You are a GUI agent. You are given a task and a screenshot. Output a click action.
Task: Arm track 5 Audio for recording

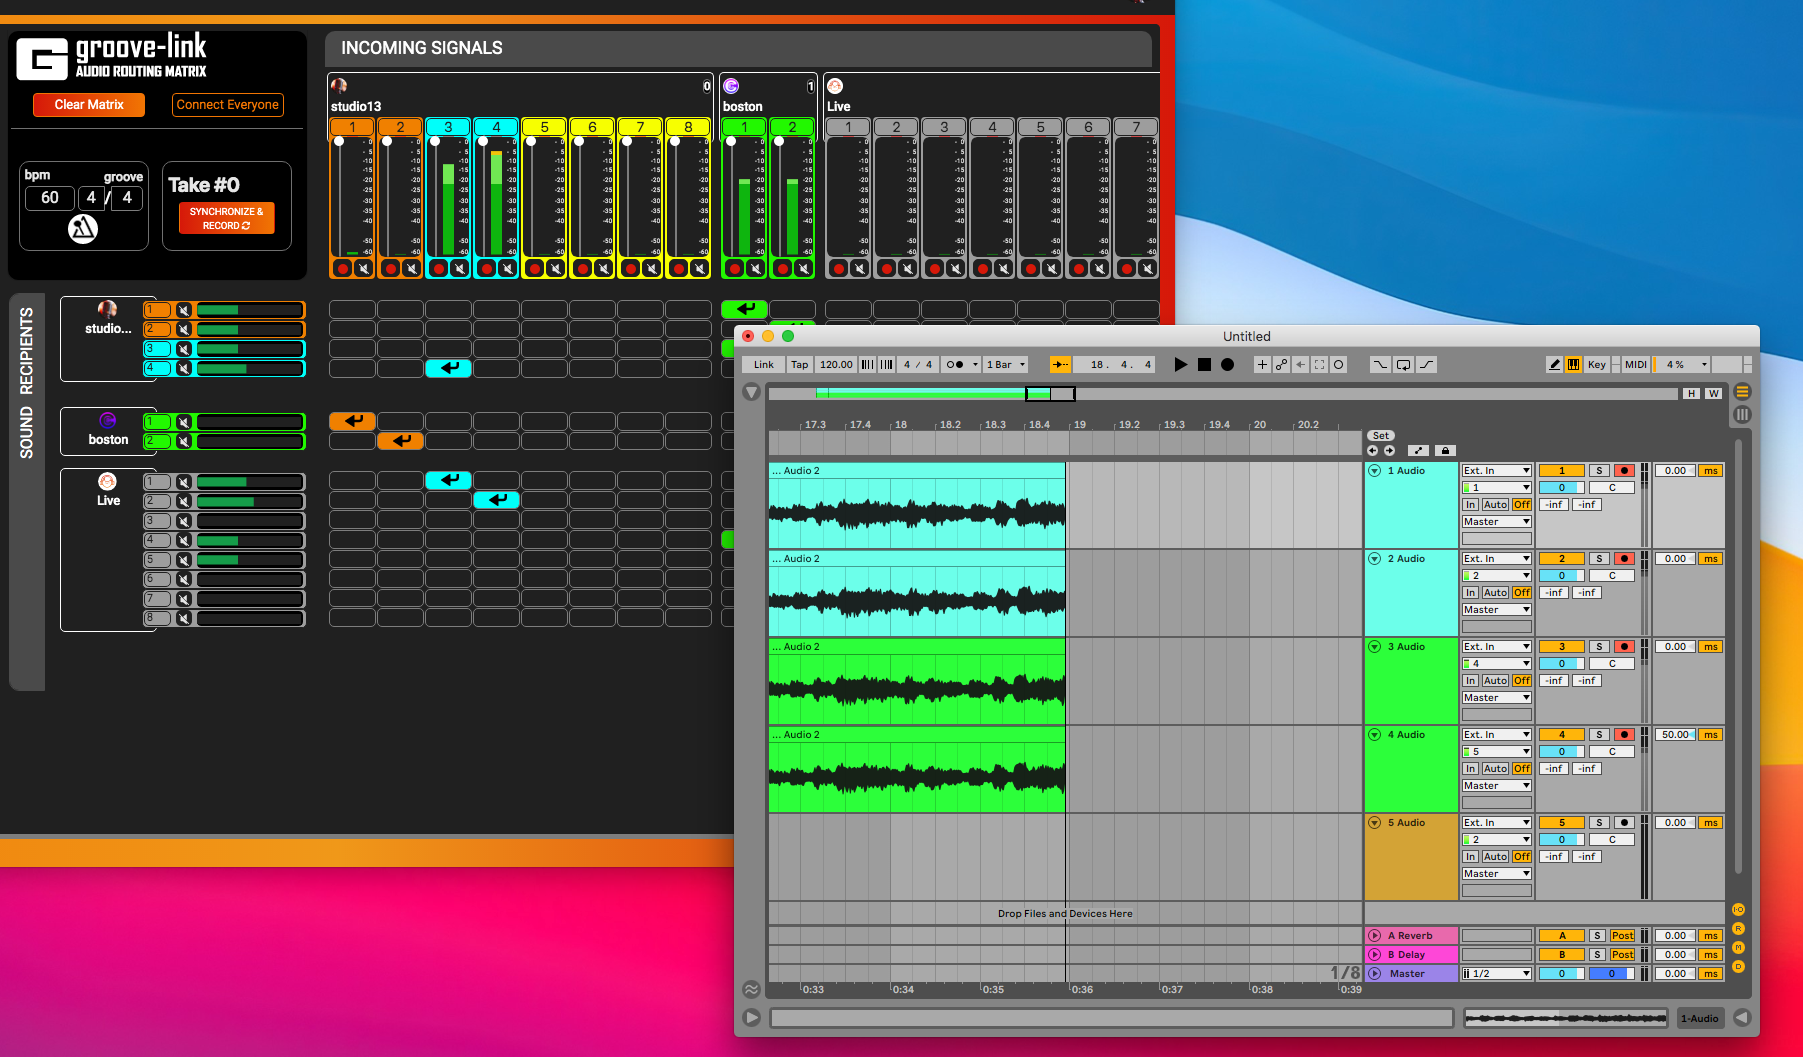pos(1624,823)
